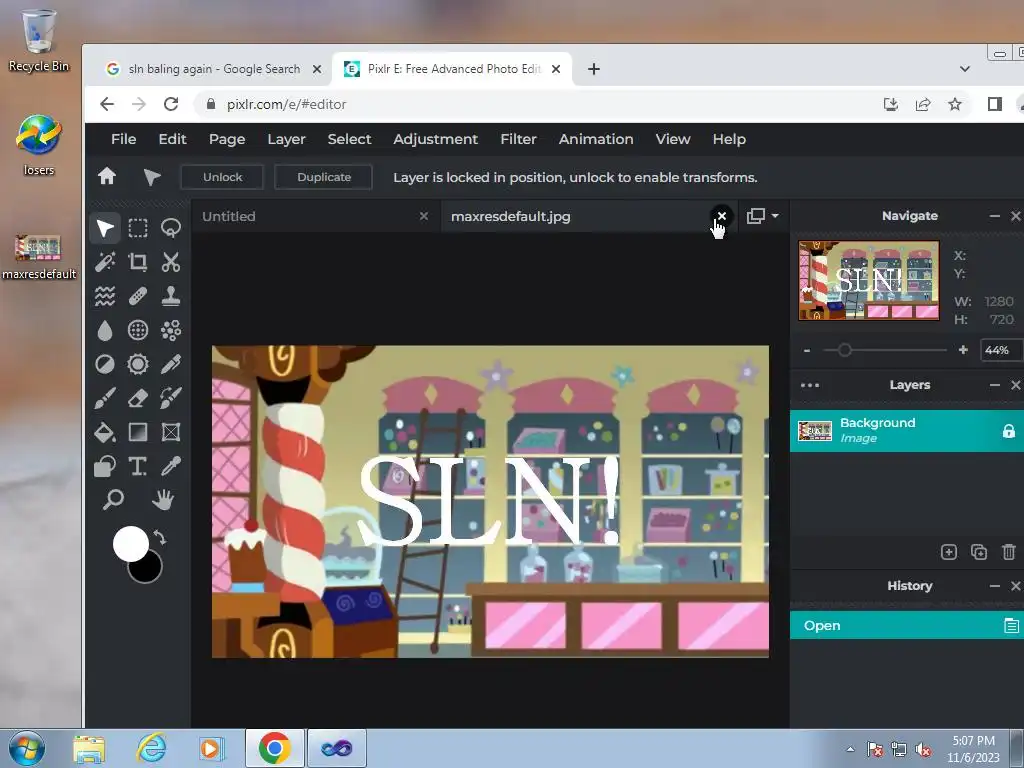
Task: Select the Marquee selection tool
Action: coord(138,229)
